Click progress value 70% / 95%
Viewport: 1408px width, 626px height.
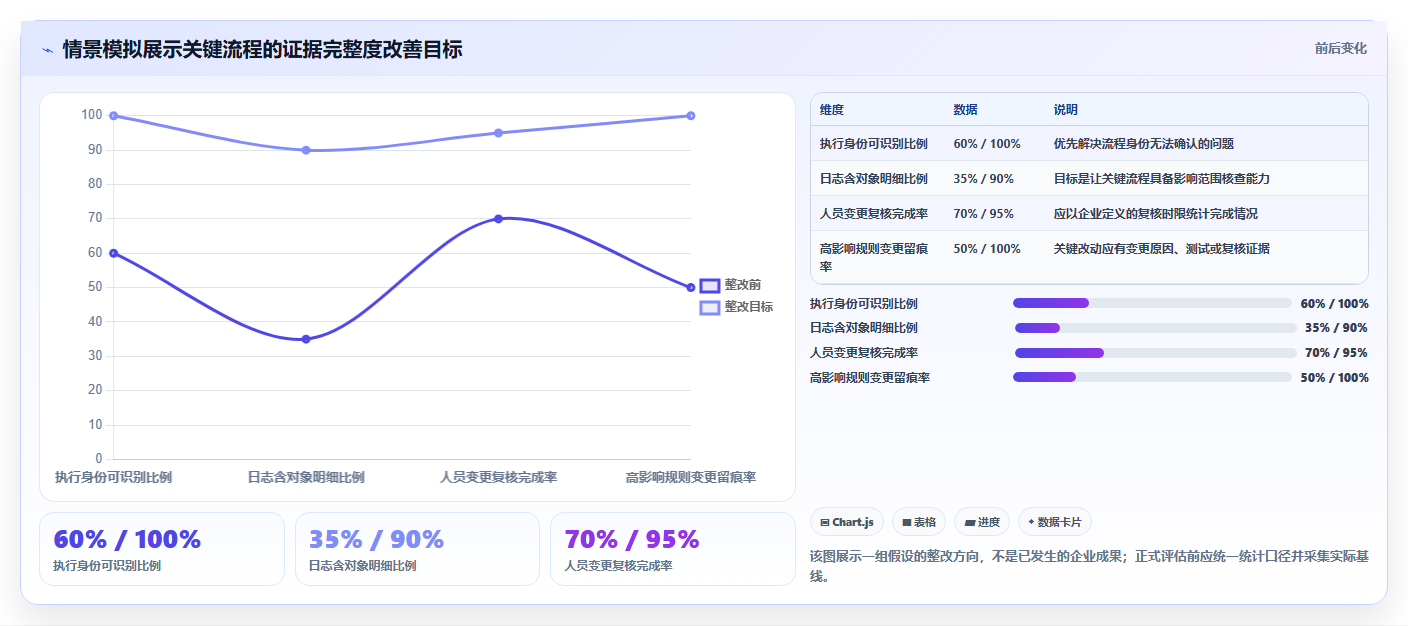[x=1336, y=353]
